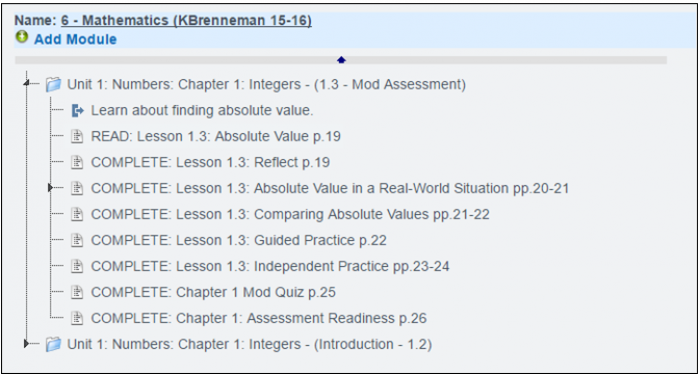
Task: Click document icon beside Assessment Readiness p.26
Action: (78, 319)
